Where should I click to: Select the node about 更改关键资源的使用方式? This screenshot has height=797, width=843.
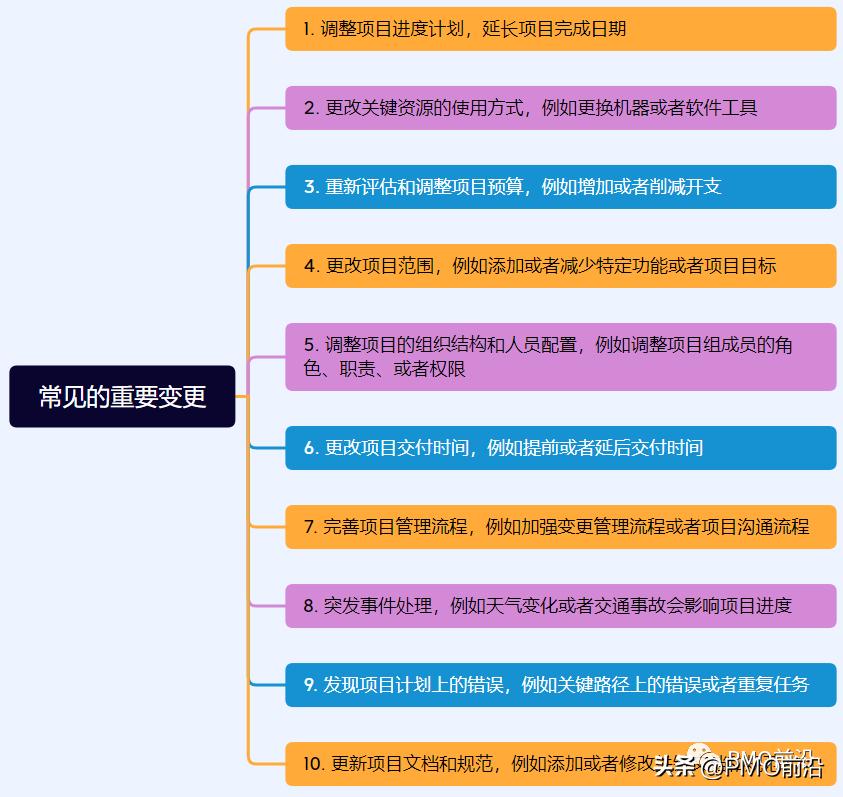558,108
